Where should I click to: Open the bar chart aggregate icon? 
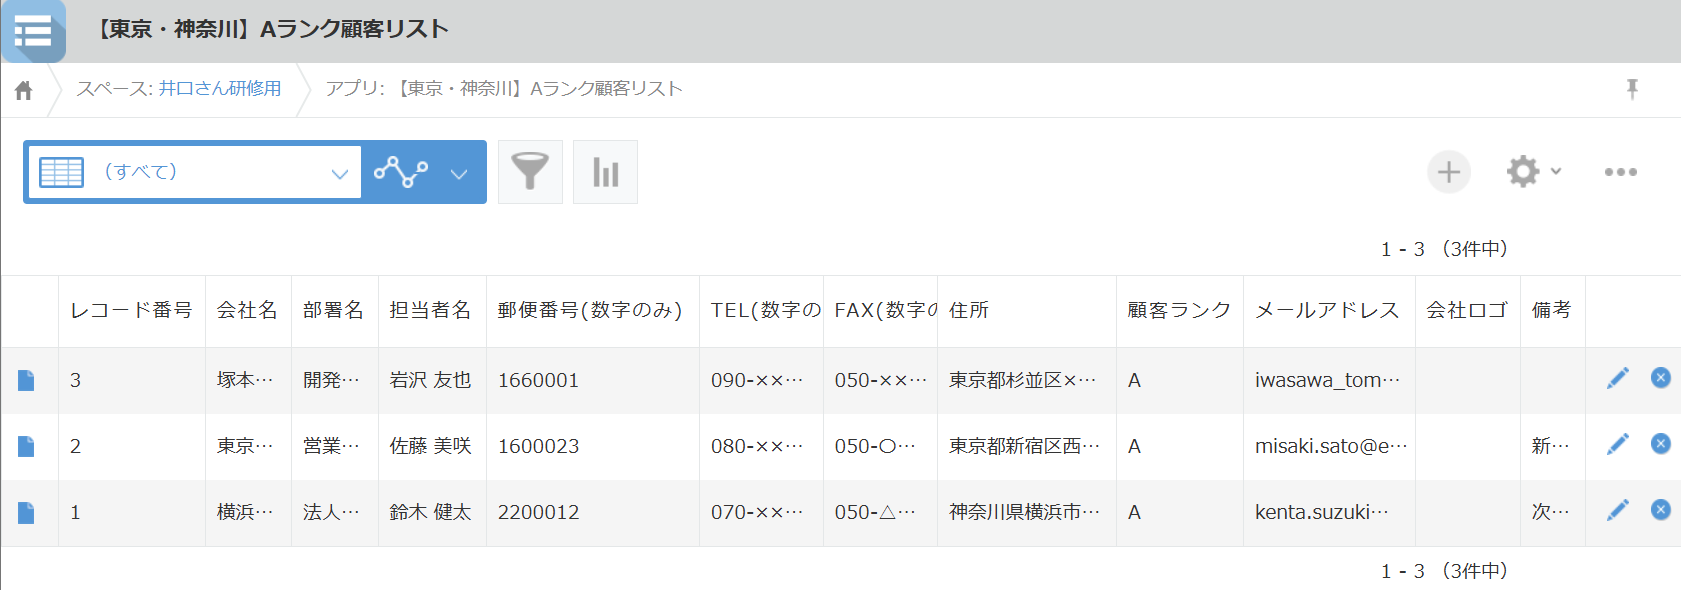[x=605, y=172]
